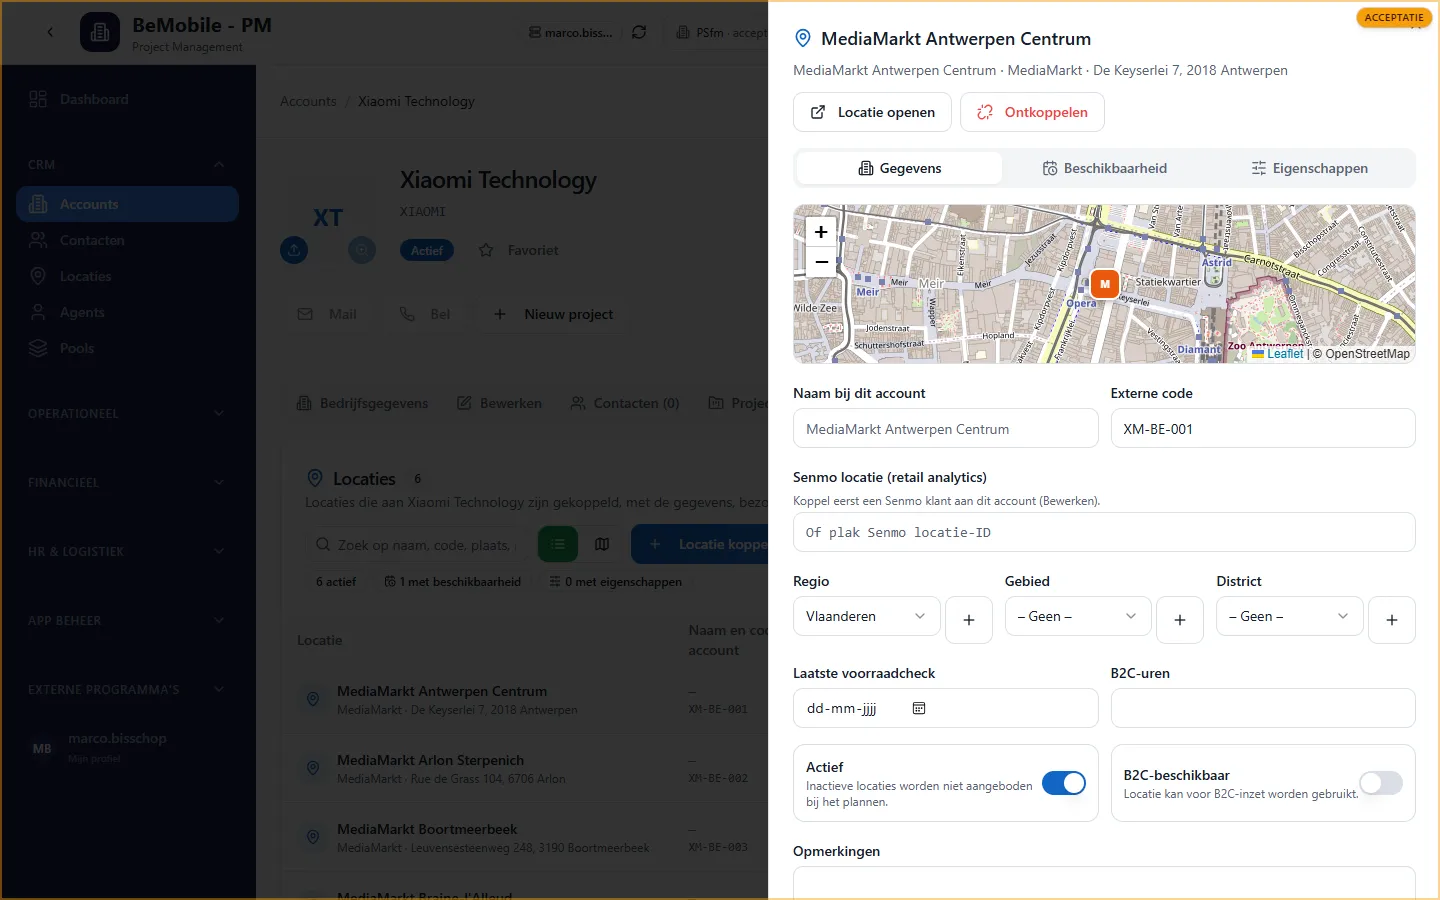The height and width of the screenshot is (900, 1440).
Task: Switch to the Eigenschappen tab
Action: [x=1309, y=168]
